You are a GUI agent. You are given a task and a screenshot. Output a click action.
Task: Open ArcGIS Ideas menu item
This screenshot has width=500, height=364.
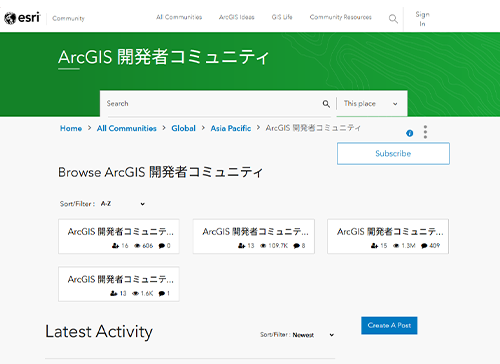pos(237,17)
